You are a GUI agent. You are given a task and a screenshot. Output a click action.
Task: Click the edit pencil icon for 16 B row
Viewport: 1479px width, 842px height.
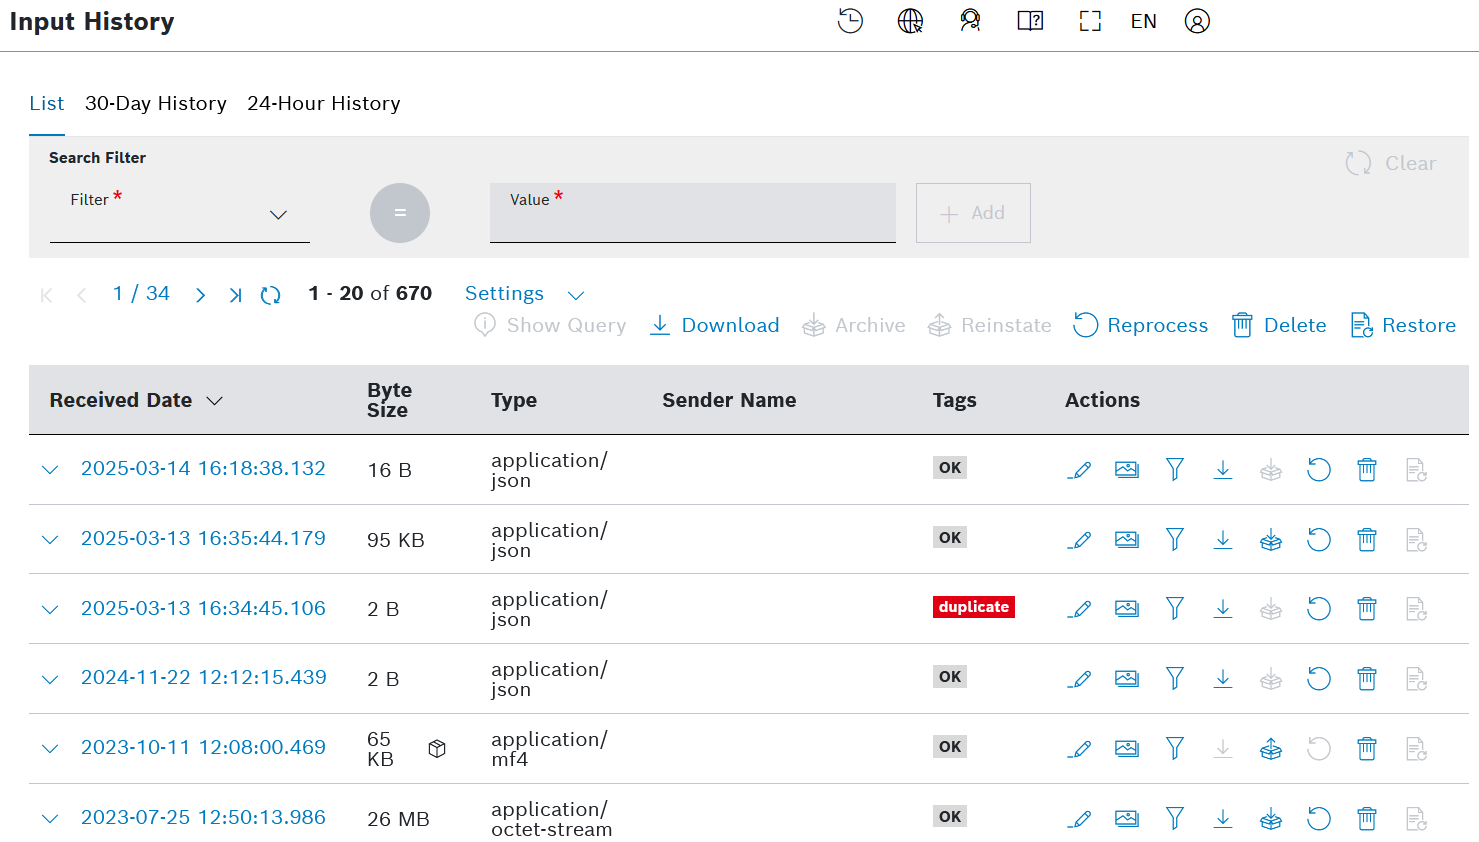[1079, 470]
